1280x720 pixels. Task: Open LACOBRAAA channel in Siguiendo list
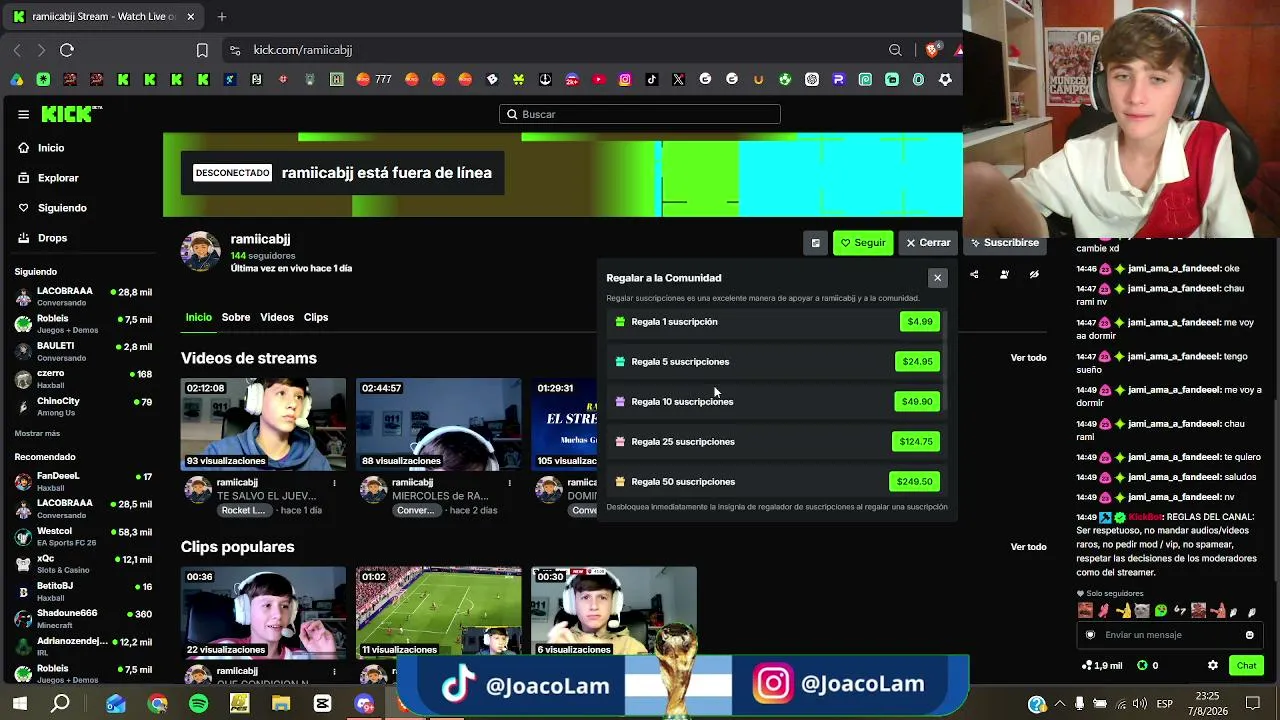coord(83,296)
